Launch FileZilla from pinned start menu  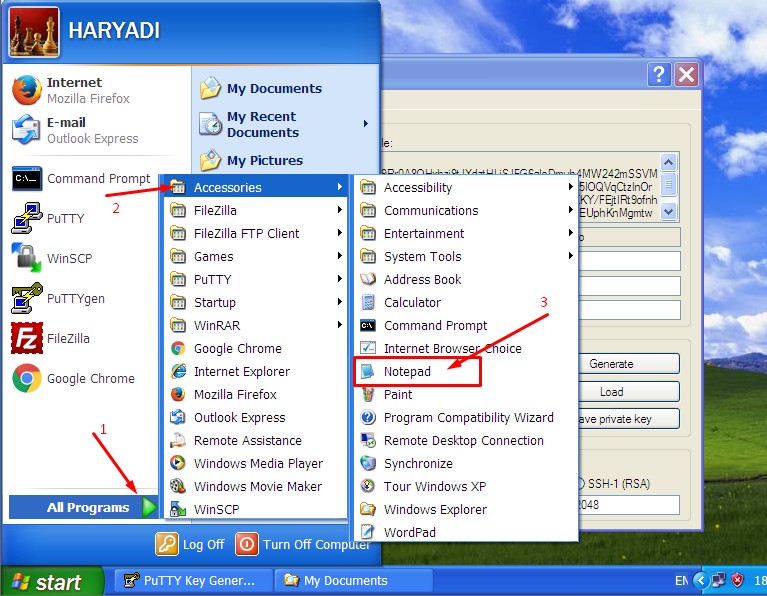click(x=27, y=338)
